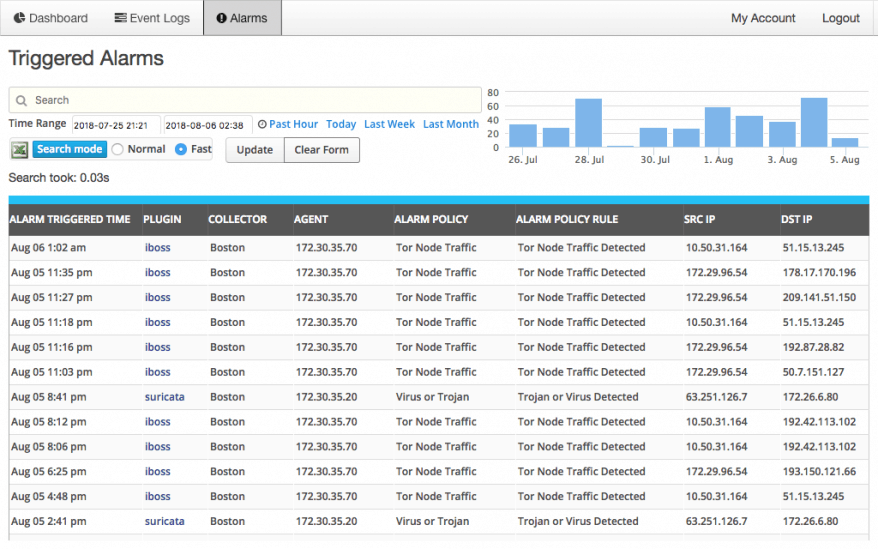Click the end time field 2018-08-06 02:38
The width and height of the screenshot is (878, 549).
point(207,125)
